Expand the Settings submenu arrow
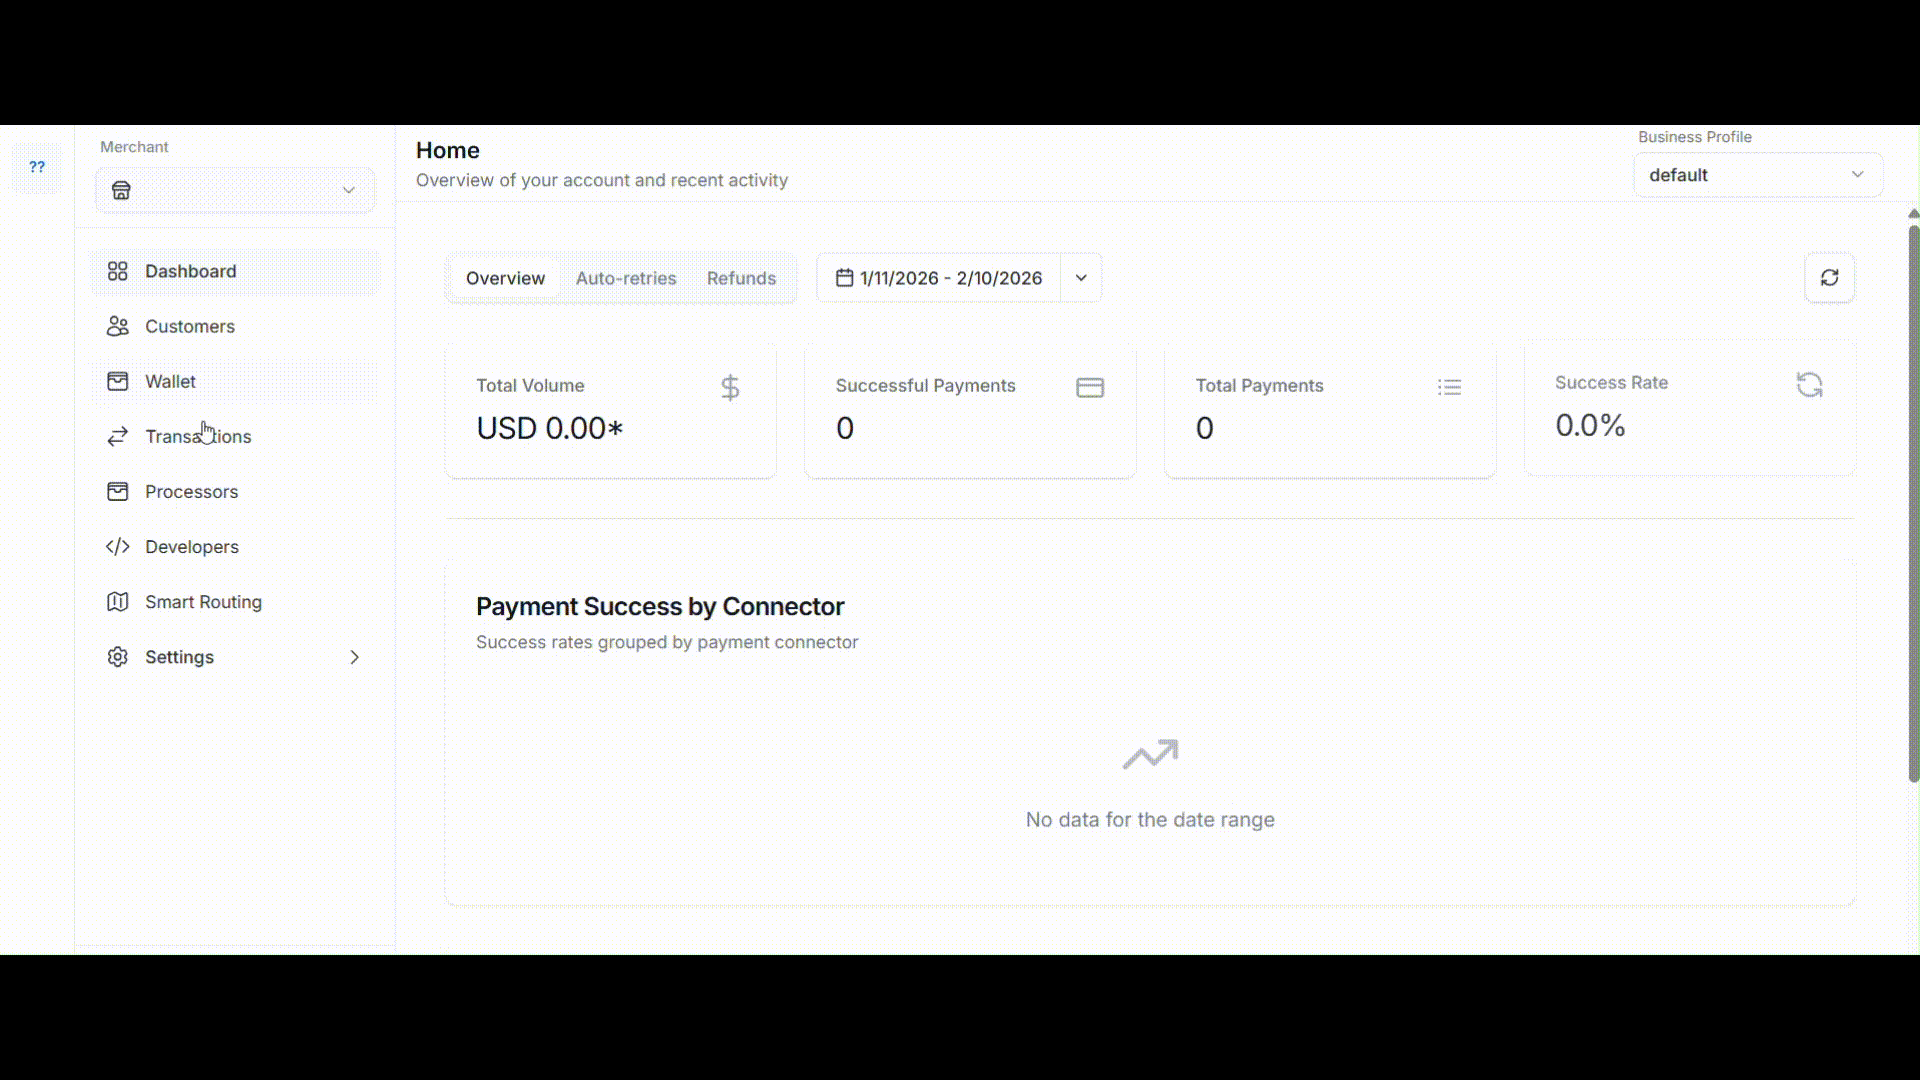The height and width of the screenshot is (1080, 1920). pyautogui.click(x=354, y=656)
